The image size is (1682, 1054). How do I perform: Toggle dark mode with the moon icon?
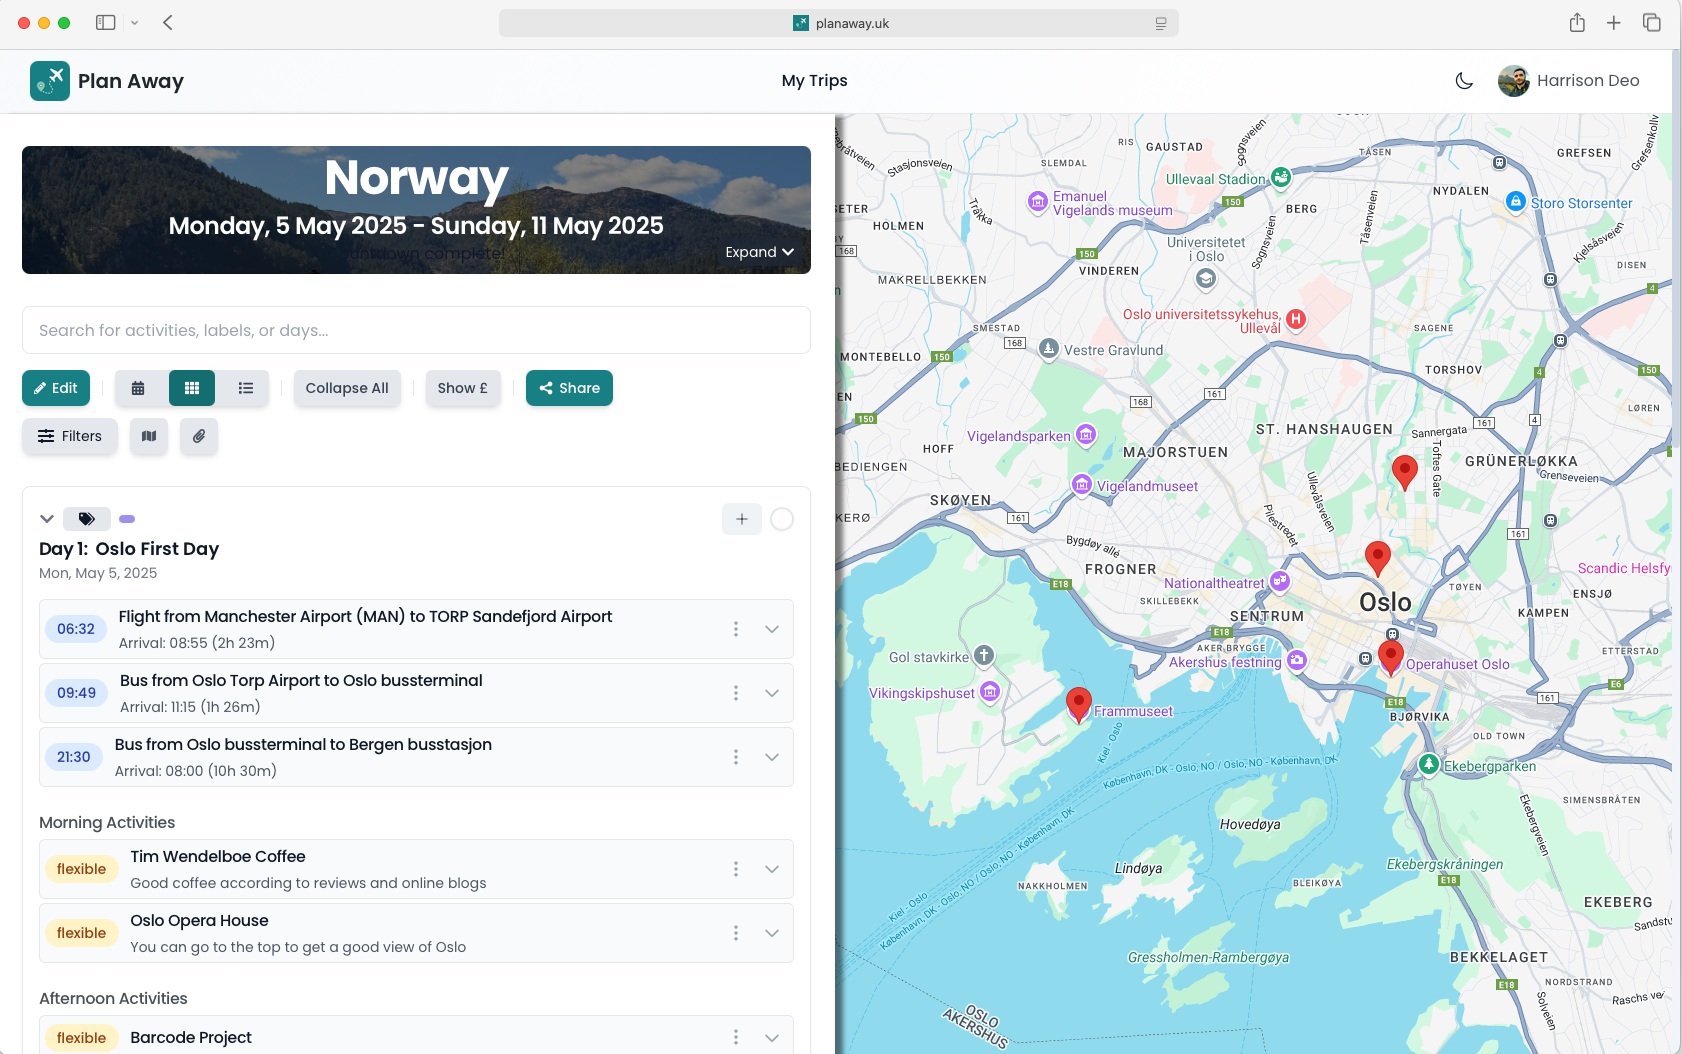pyautogui.click(x=1464, y=80)
